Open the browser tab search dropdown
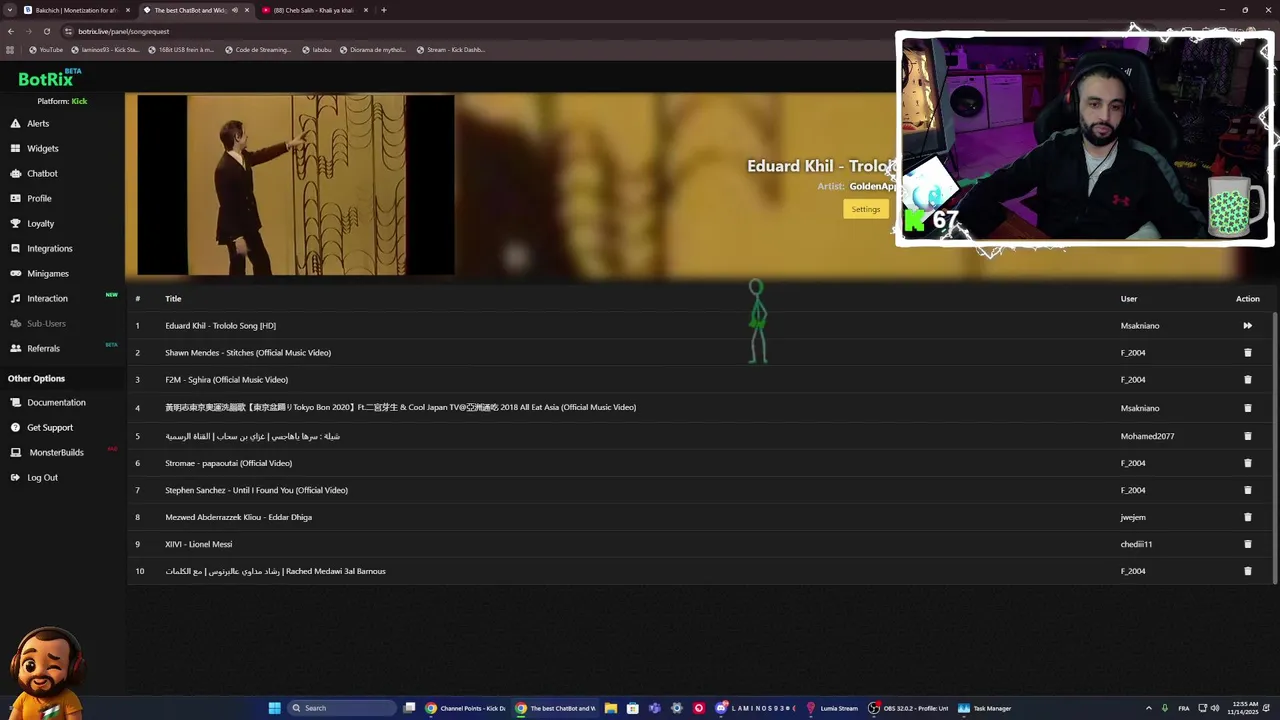The width and height of the screenshot is (1280, 720). [x=9, y=10]
